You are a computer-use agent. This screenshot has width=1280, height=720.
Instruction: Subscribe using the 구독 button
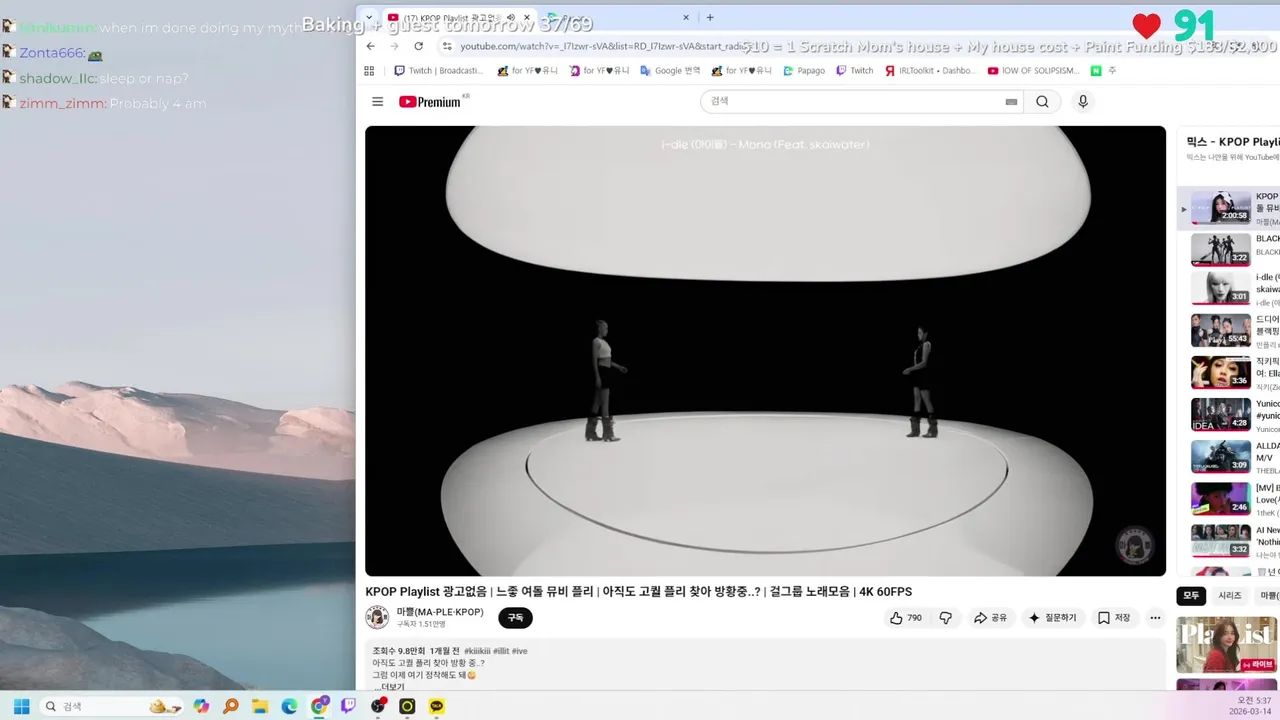tap(515, 618)
